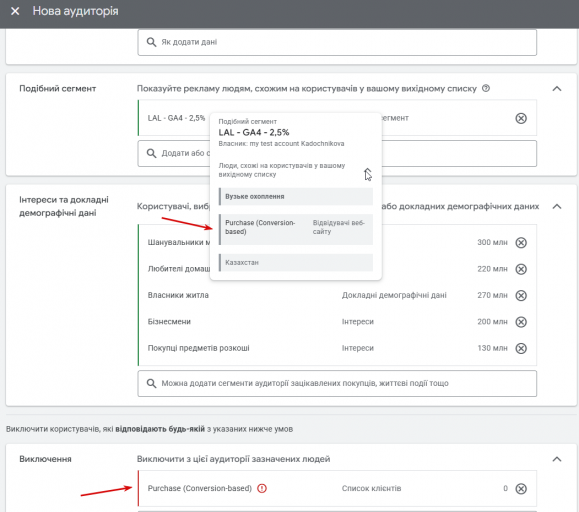
Task: Open help icon for Подібний сегмент description
Action: click(x=486, y=88)
